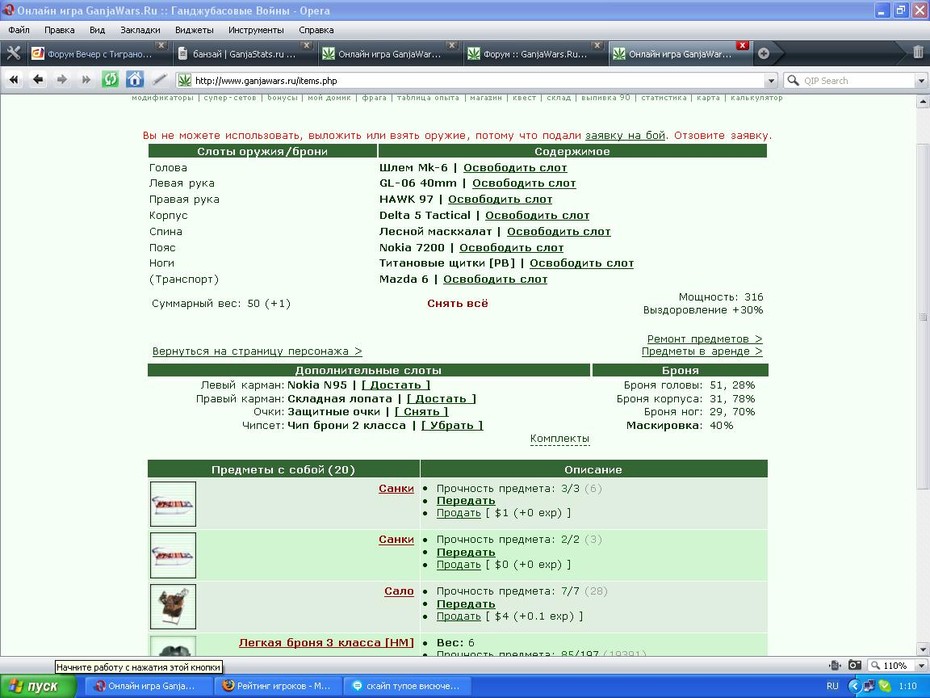Reload the page with green refresh icon
This screenshot has height=698, width=930.
coord(110,79)
